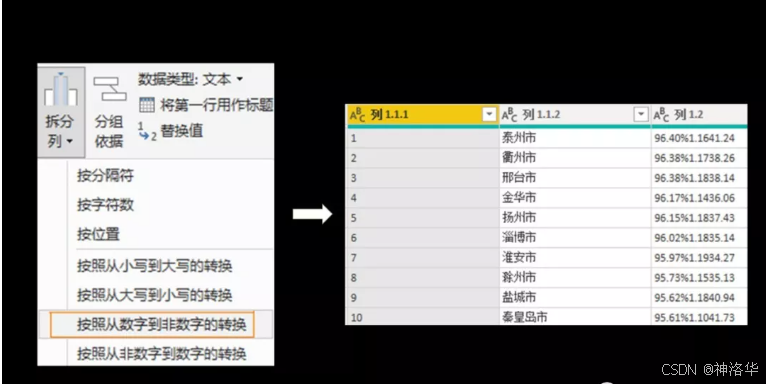
Task: Open the filter dropdown of 列 1.1.2
Action: tap(640, 114)
